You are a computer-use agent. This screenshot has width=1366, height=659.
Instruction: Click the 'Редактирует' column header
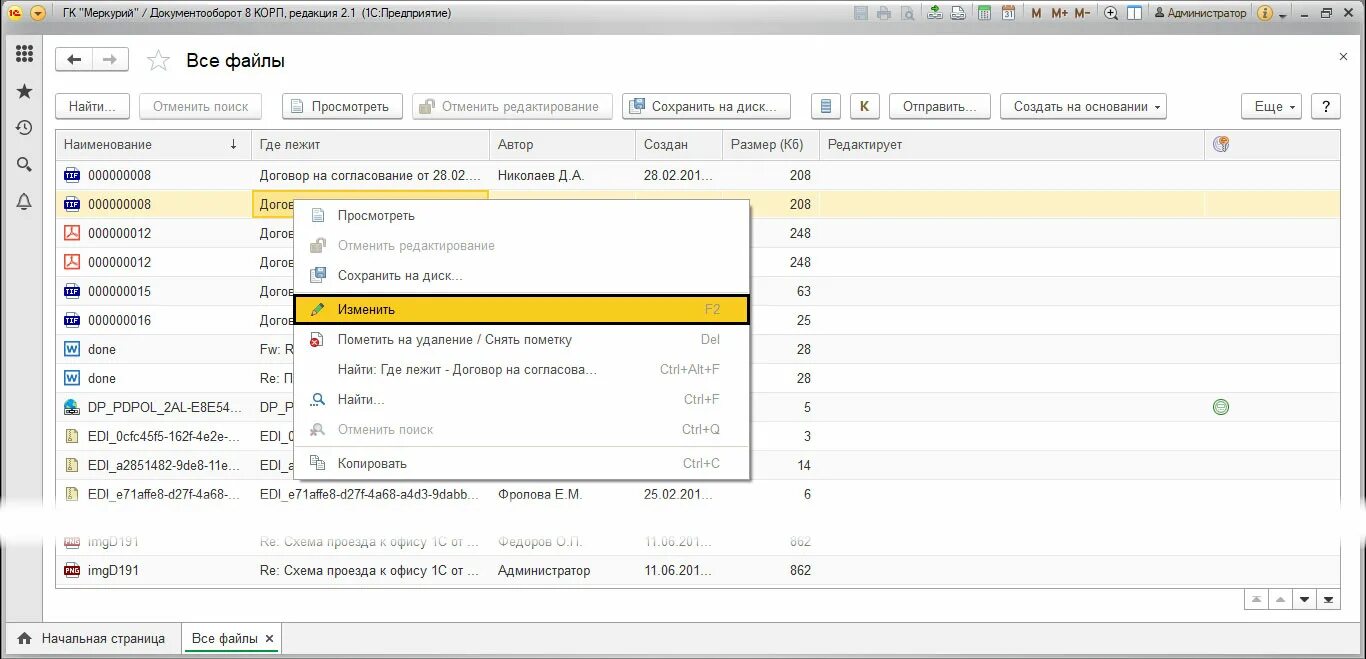point(1012,144)
